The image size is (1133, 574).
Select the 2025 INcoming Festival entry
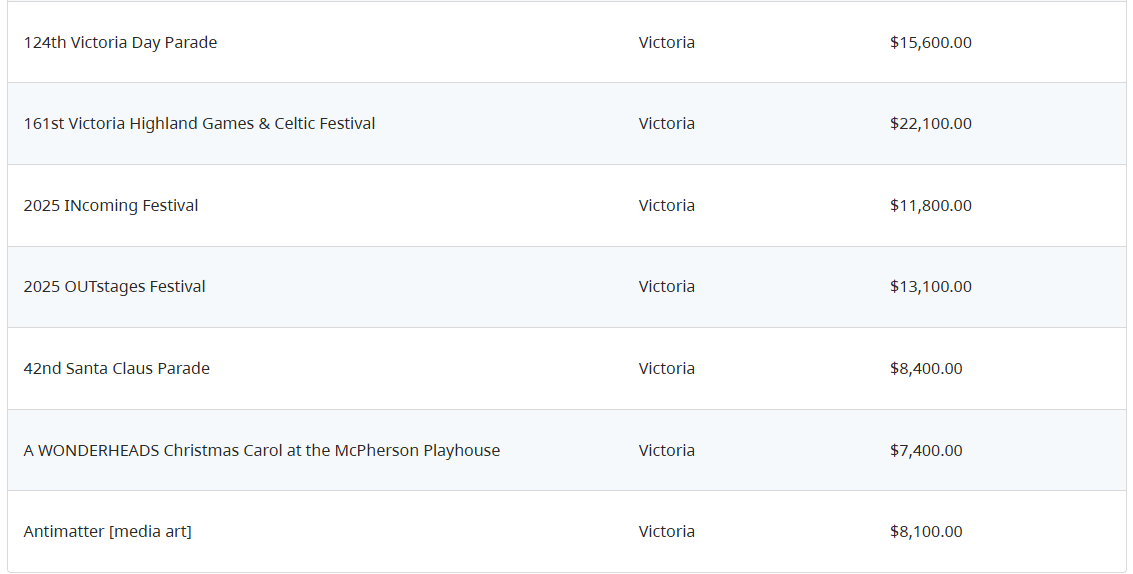point(111,205)
